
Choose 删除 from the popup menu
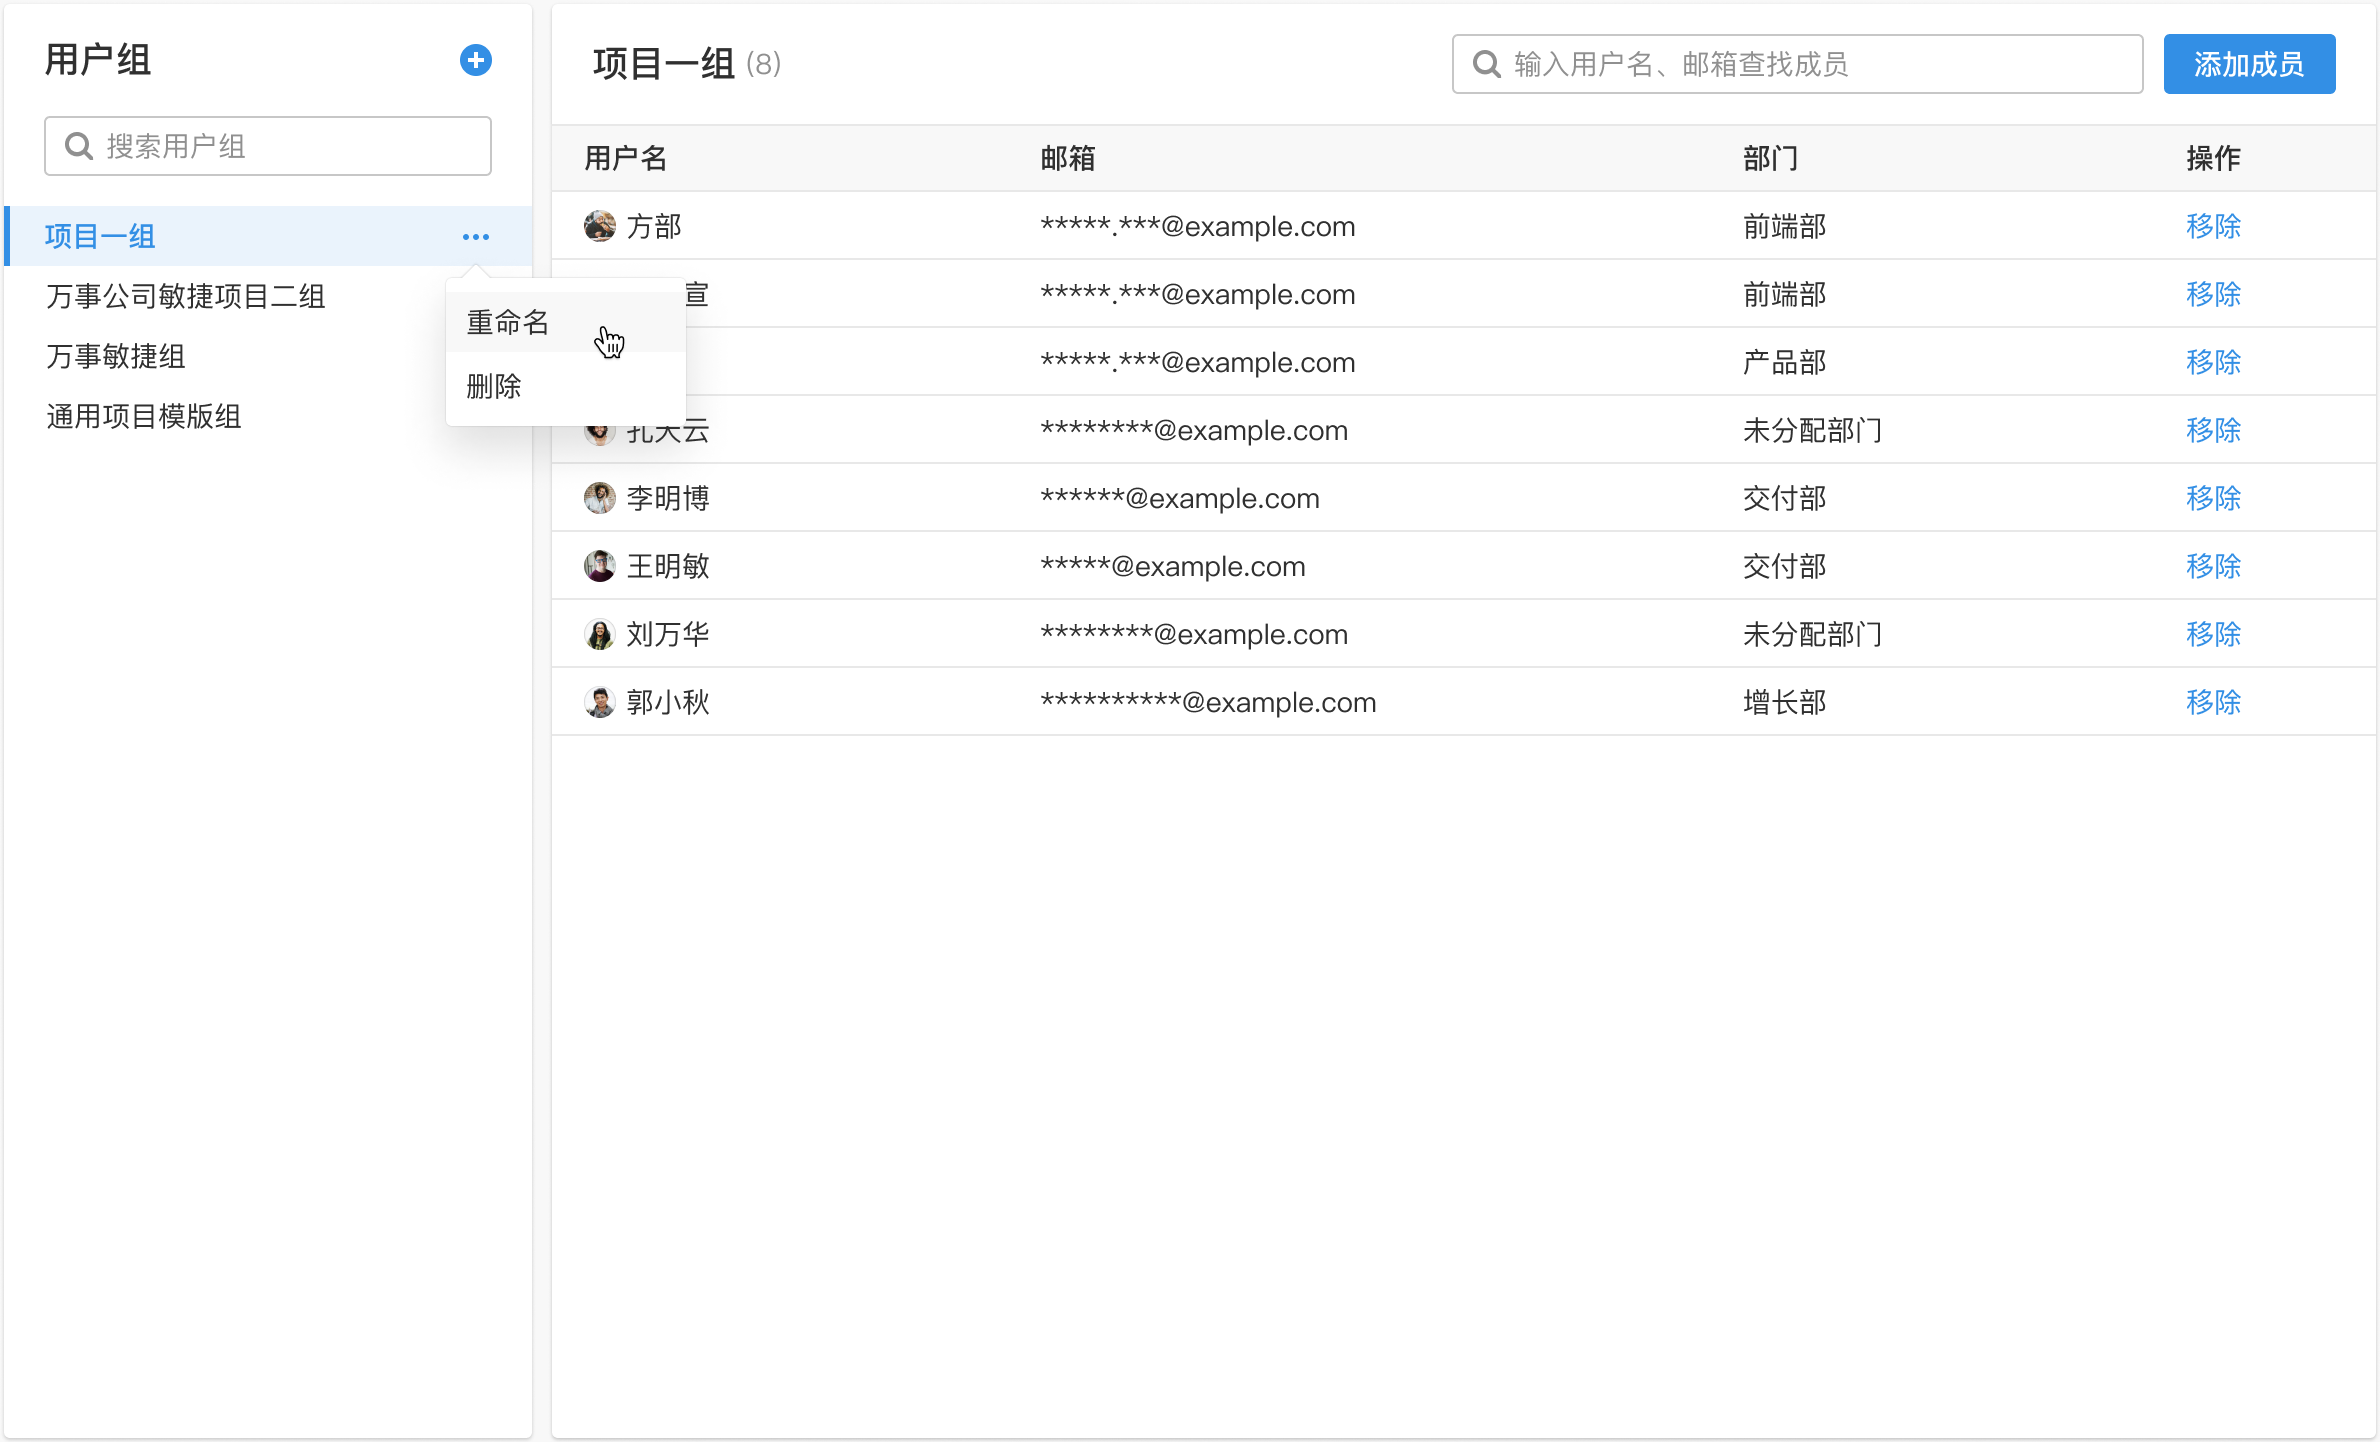(566, 386)
